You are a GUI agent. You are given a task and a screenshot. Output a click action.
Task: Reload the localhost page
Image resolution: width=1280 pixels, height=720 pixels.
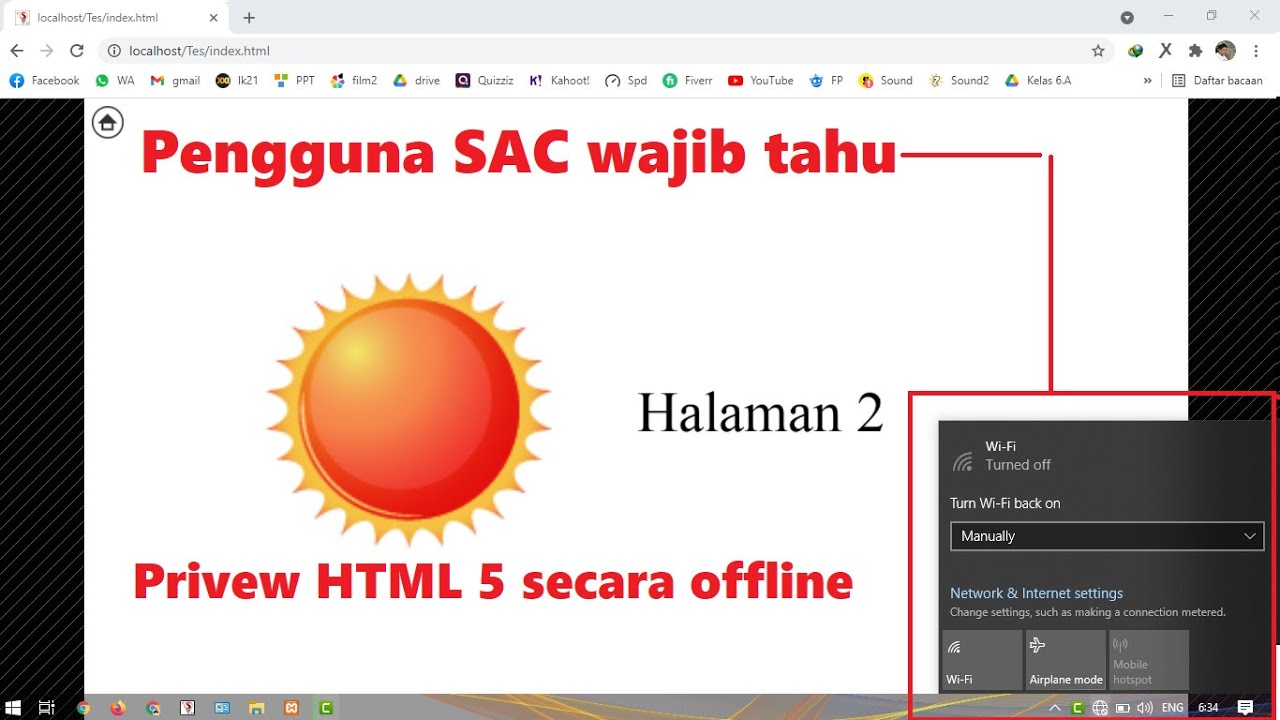click(x=77, y=50)
